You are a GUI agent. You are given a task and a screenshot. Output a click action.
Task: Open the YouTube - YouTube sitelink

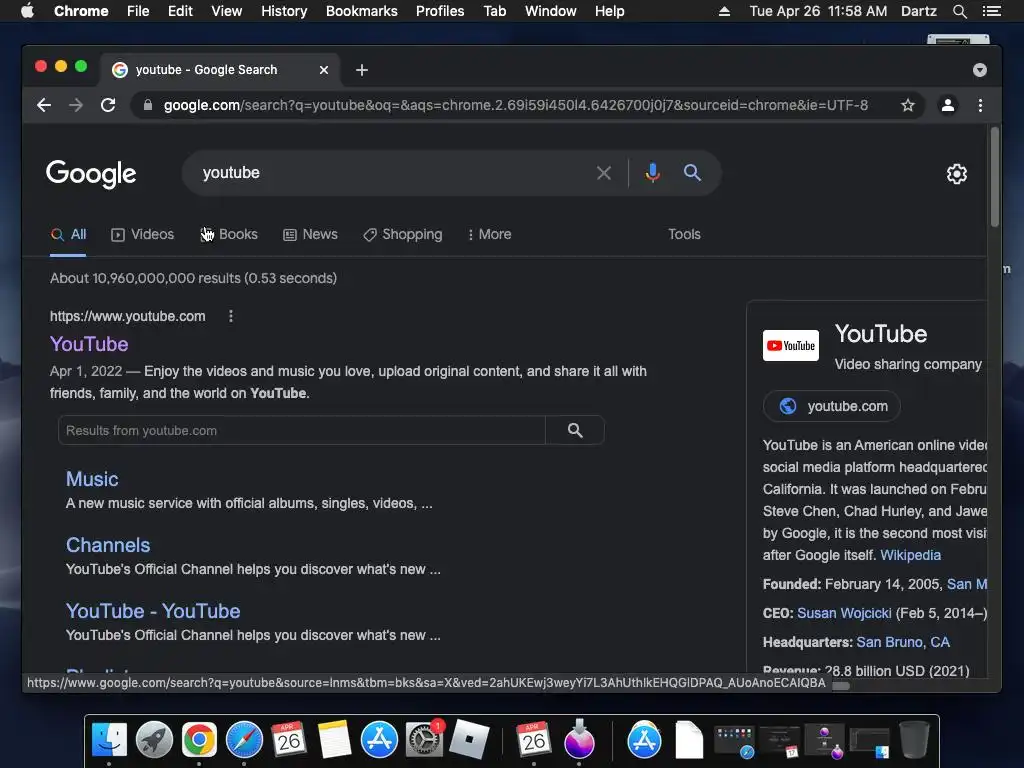pos(153,611)
